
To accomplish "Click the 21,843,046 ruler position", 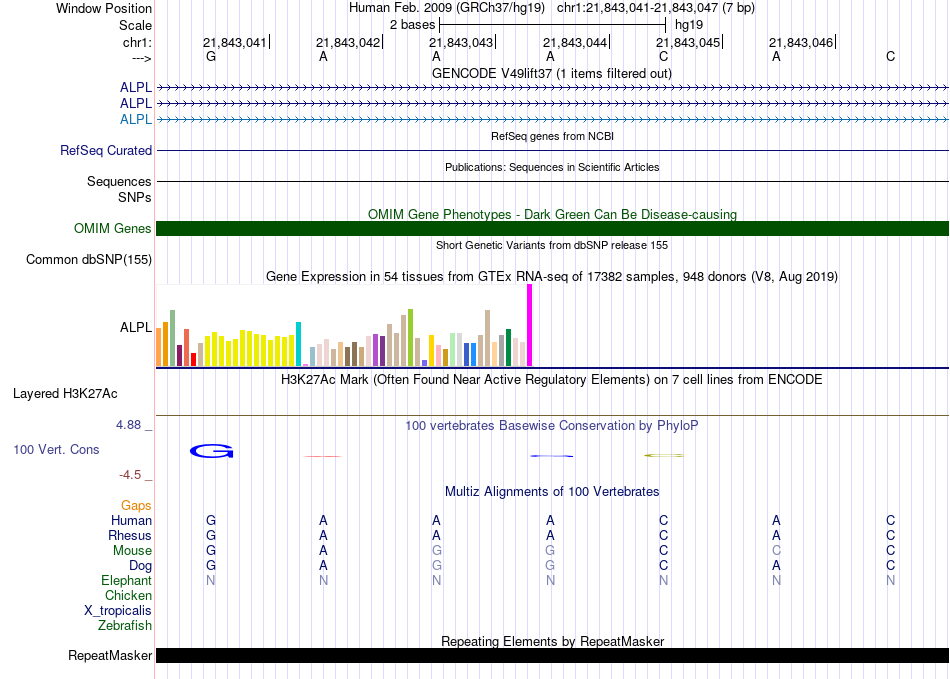I will (801, 42).
